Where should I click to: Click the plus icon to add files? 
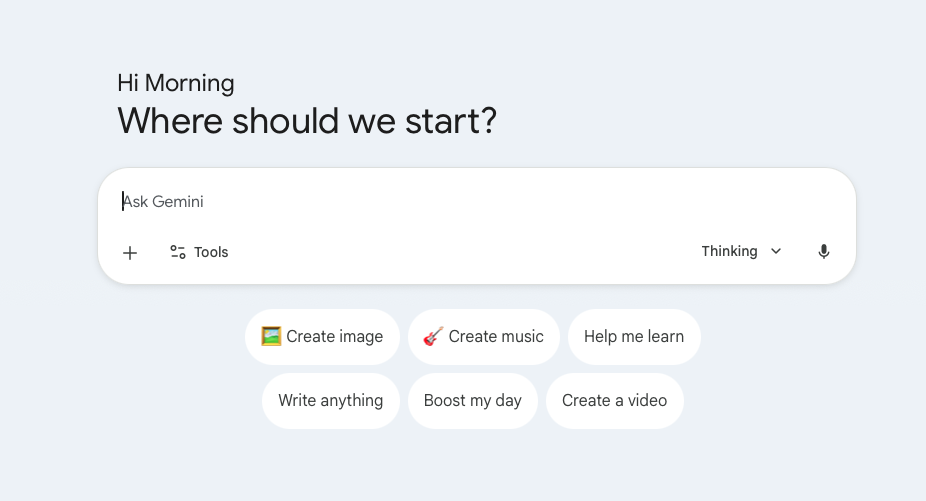pos(130,253)
